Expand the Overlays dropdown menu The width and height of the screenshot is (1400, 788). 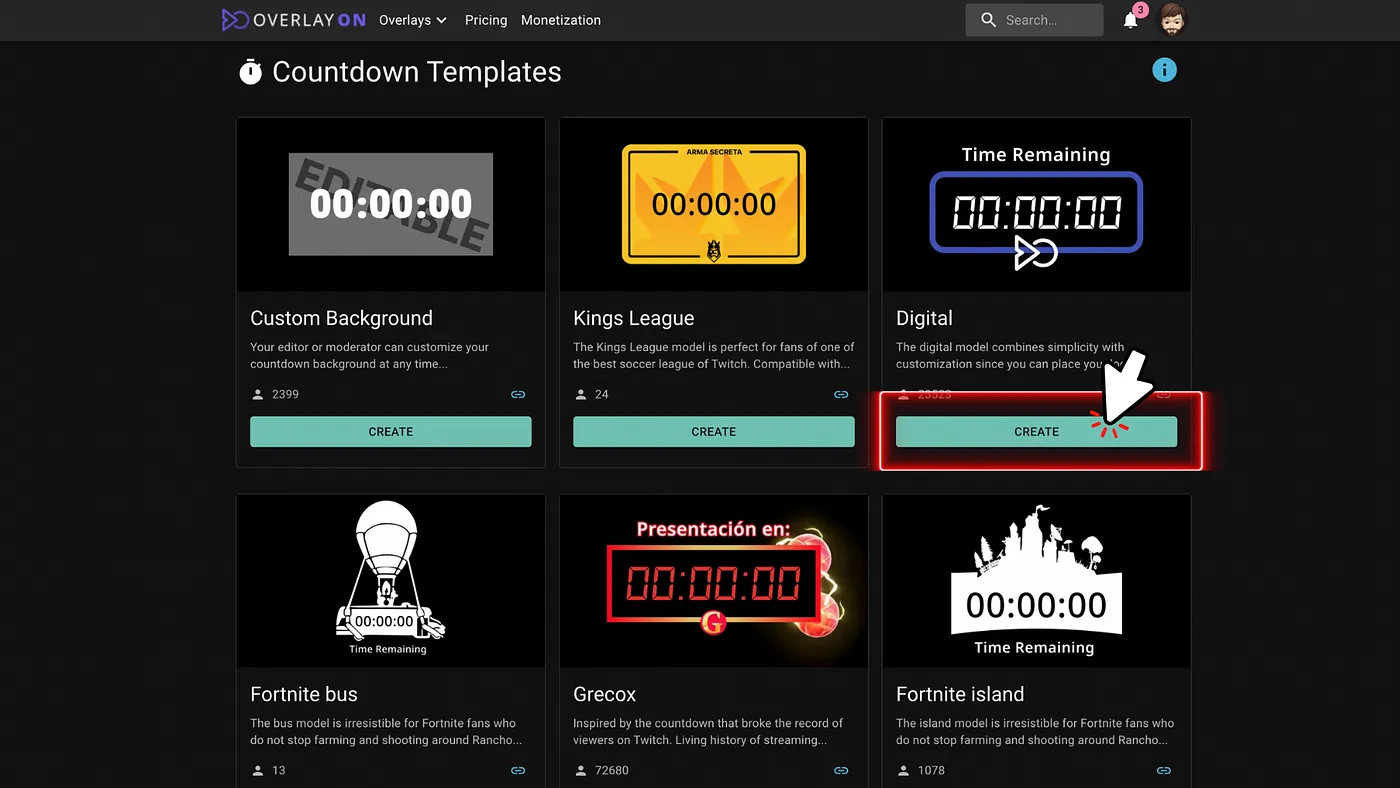pos(413,20)
